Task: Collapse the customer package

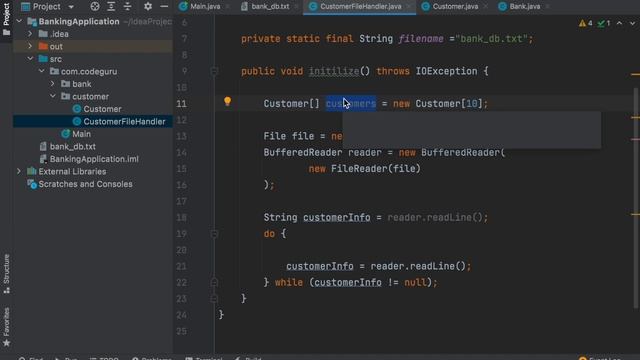Action: (53, 96)
